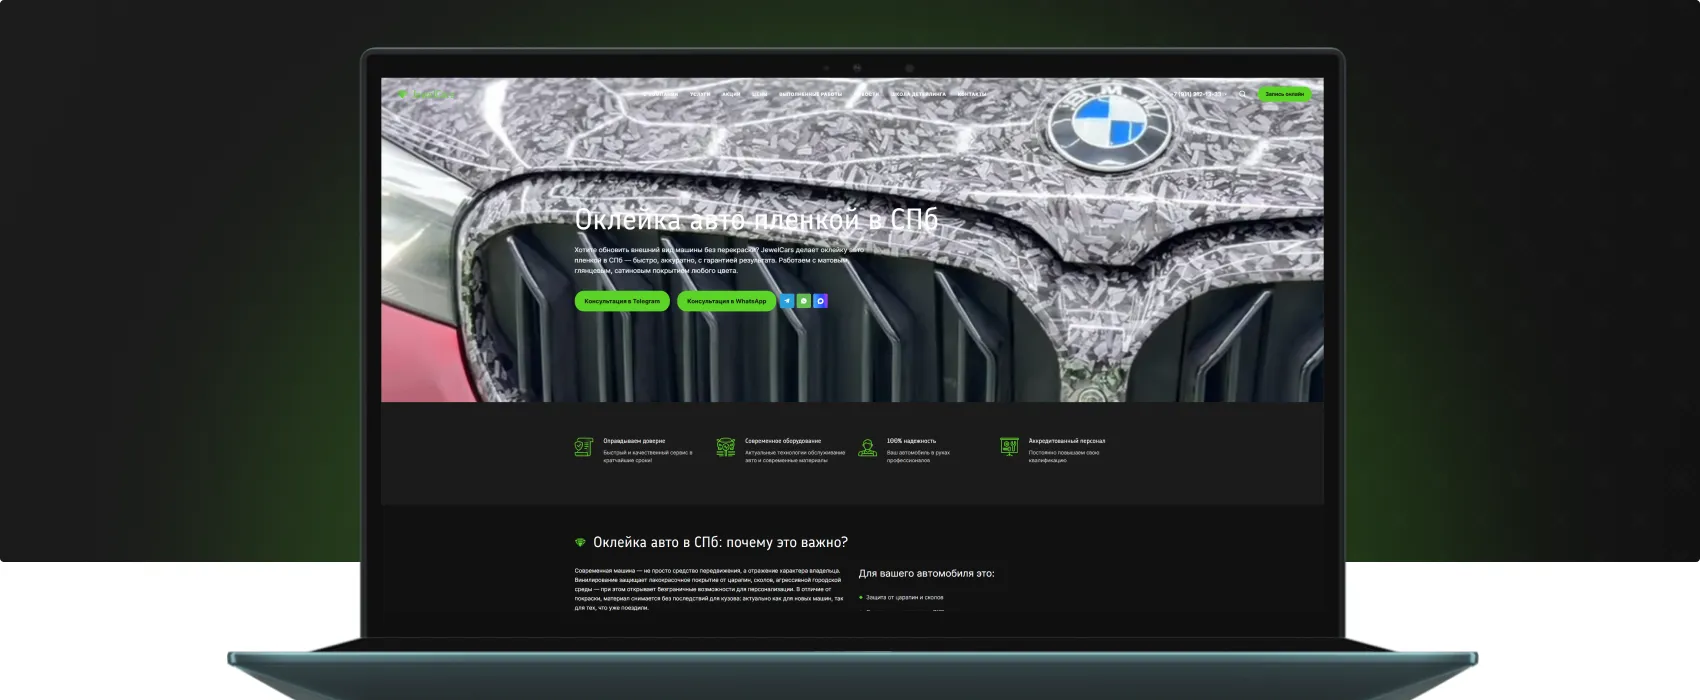The height and width of the screenshot is (700, 1700).
Task: Open the 'Цены' menu item
Action: click(760, 94)
